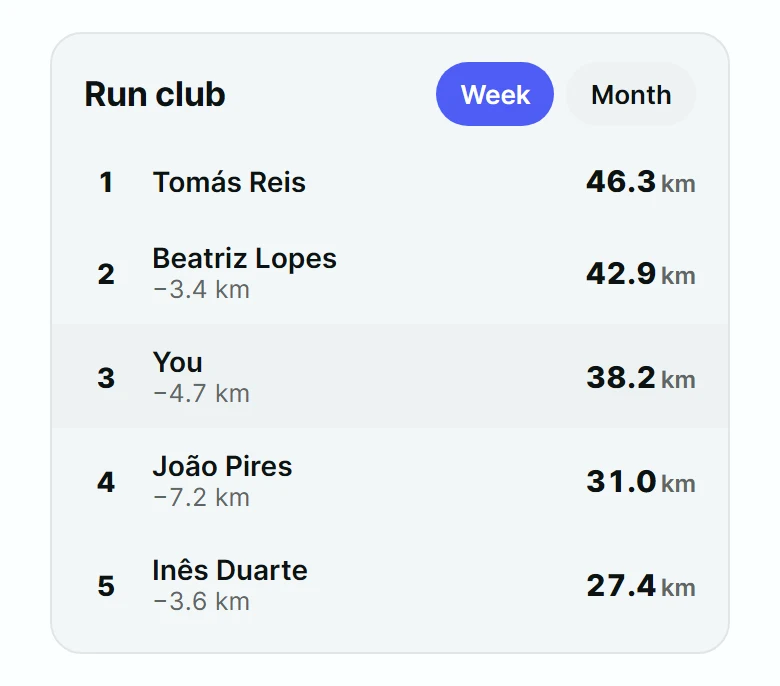780x686 pixels.
Task: Open Beatriz Lopes leaderboard entry
Action: click(x=390, y=274)
